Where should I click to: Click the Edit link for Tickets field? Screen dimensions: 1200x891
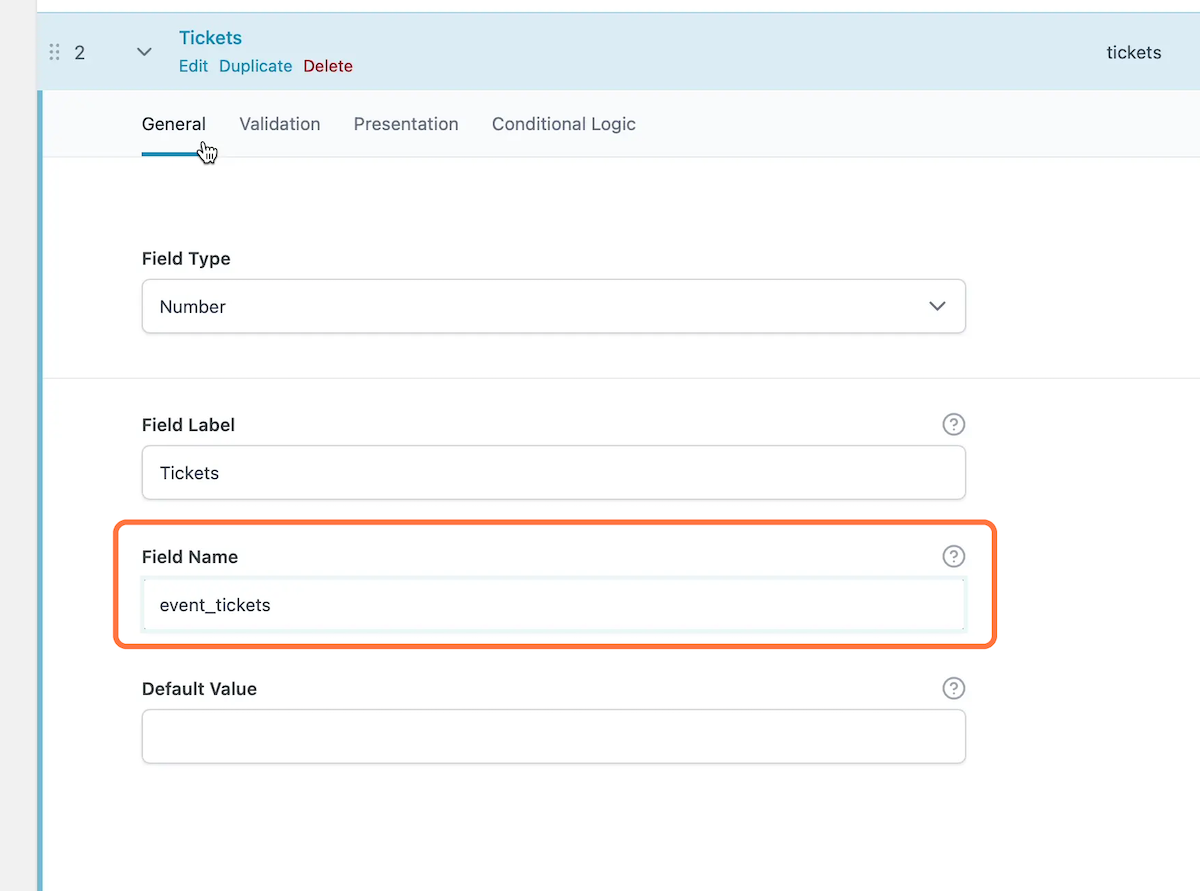[x=193, y=65]
